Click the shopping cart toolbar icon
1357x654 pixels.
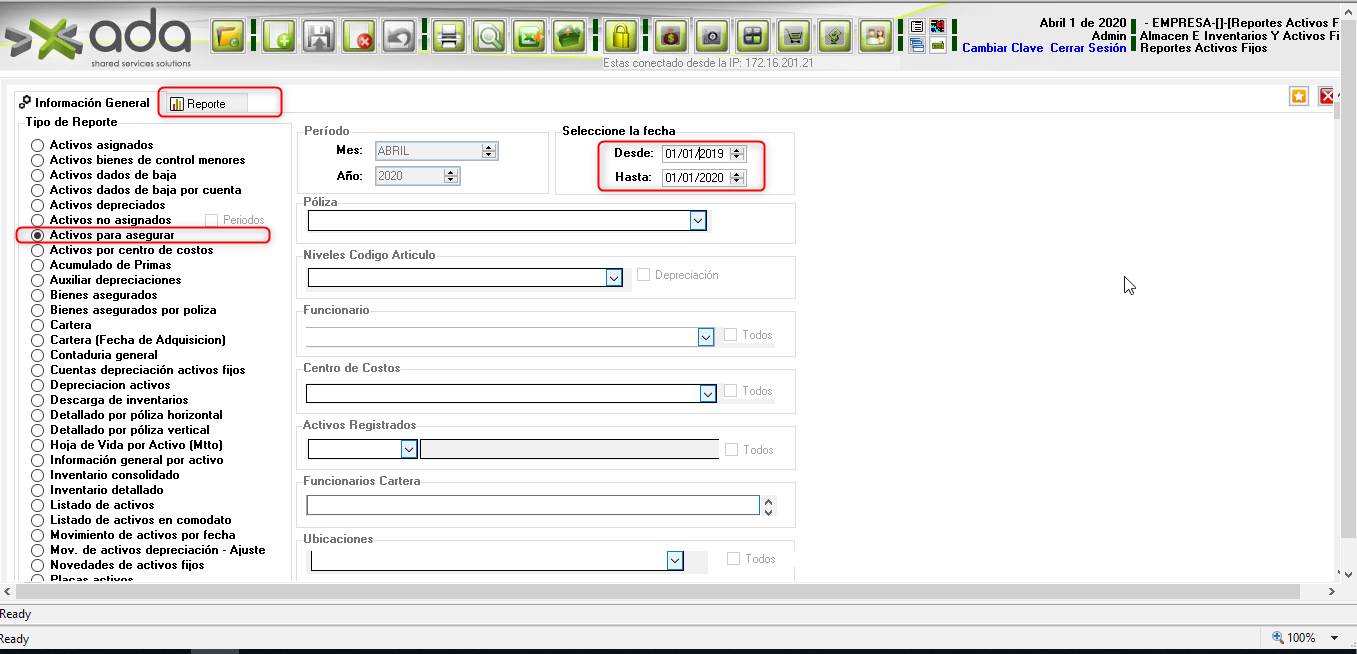(x=794, y=38)
